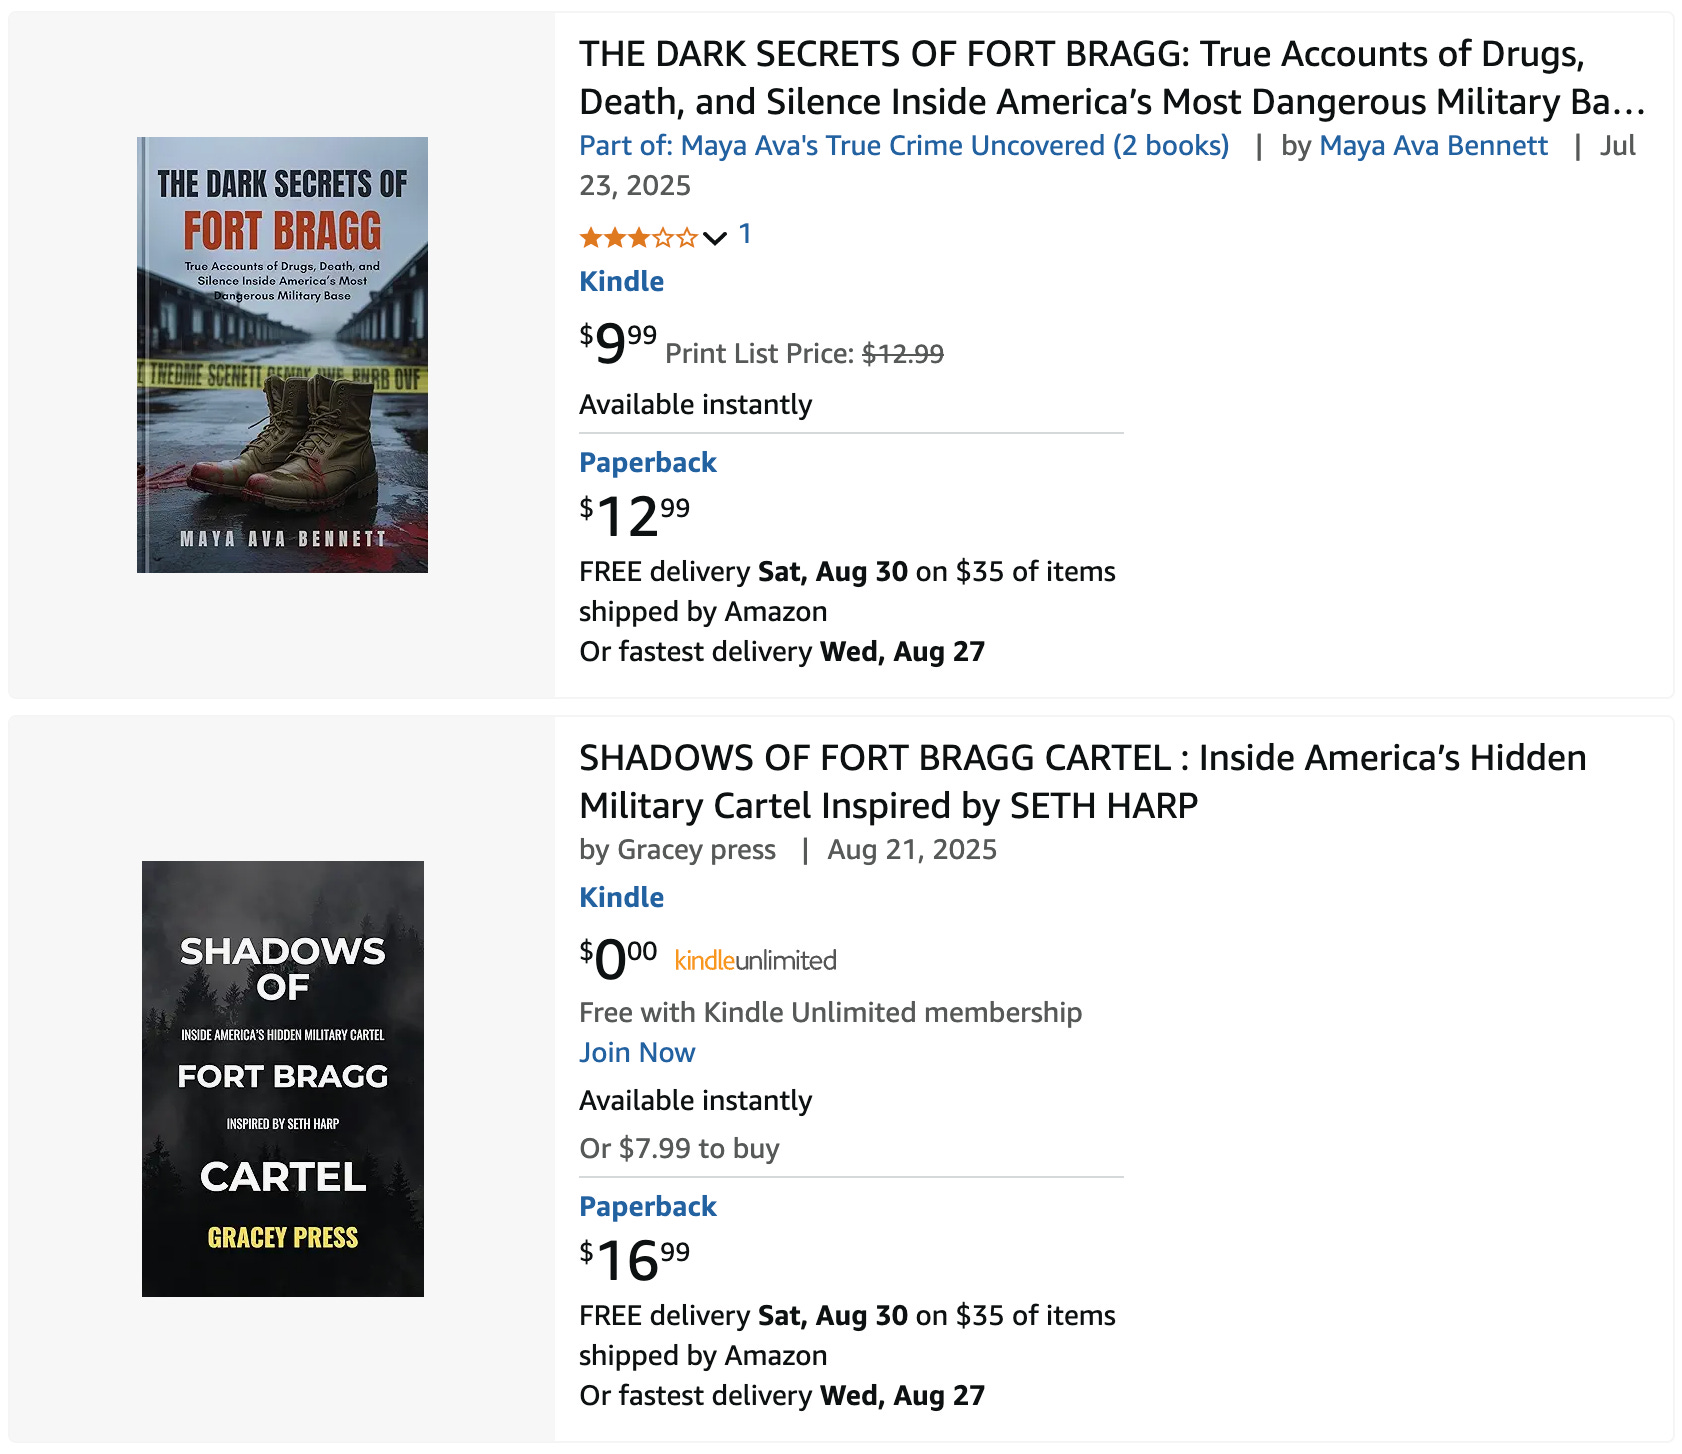Click the 'Or $7.99 to buy' text
The height and width of the screenshot is (1454, 1682).
click(x=679, y=1149)
